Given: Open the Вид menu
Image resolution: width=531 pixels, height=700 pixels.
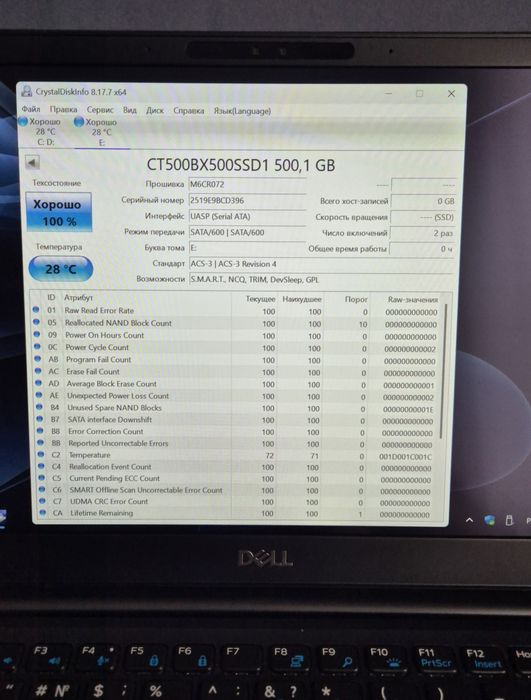Looking at the screenshot, I should pyautogui.click(x=130, y=110).
